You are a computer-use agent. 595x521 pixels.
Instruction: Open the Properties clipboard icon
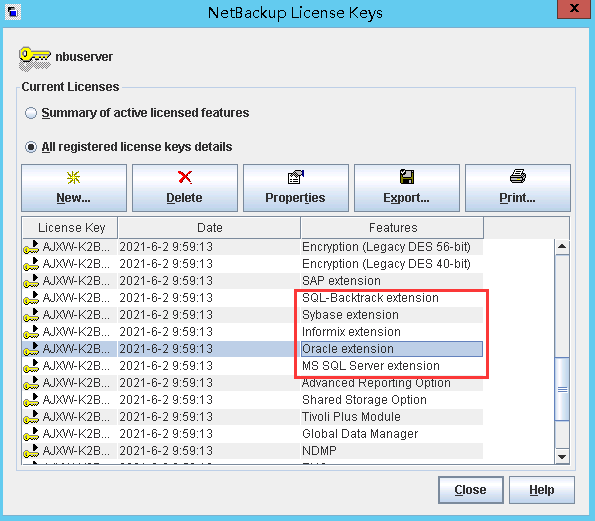(x=296, y=177)
